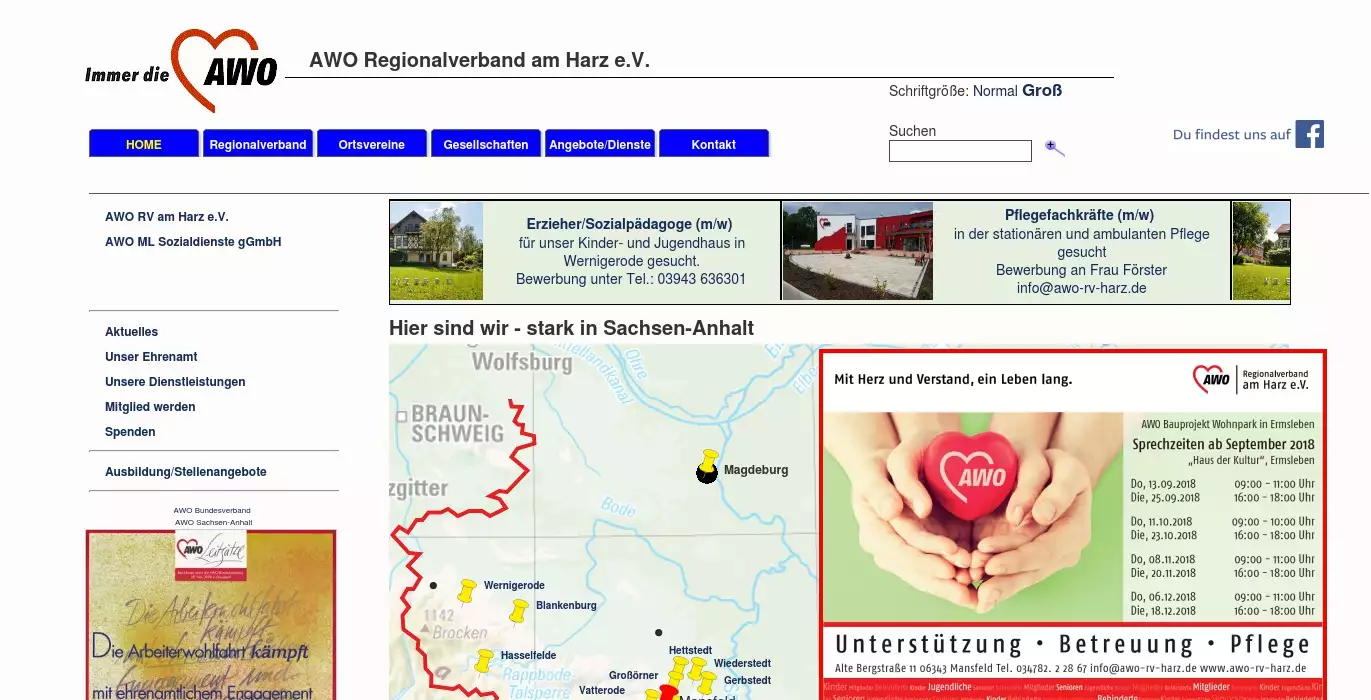
Task: Set font size to Normal
Action: [995, 91]
